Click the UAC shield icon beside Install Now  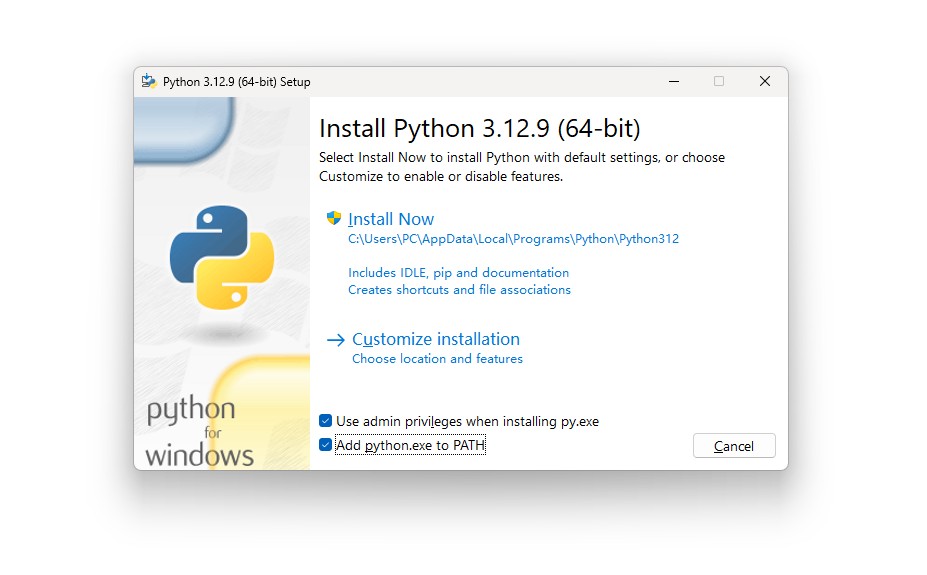[334, 218]
